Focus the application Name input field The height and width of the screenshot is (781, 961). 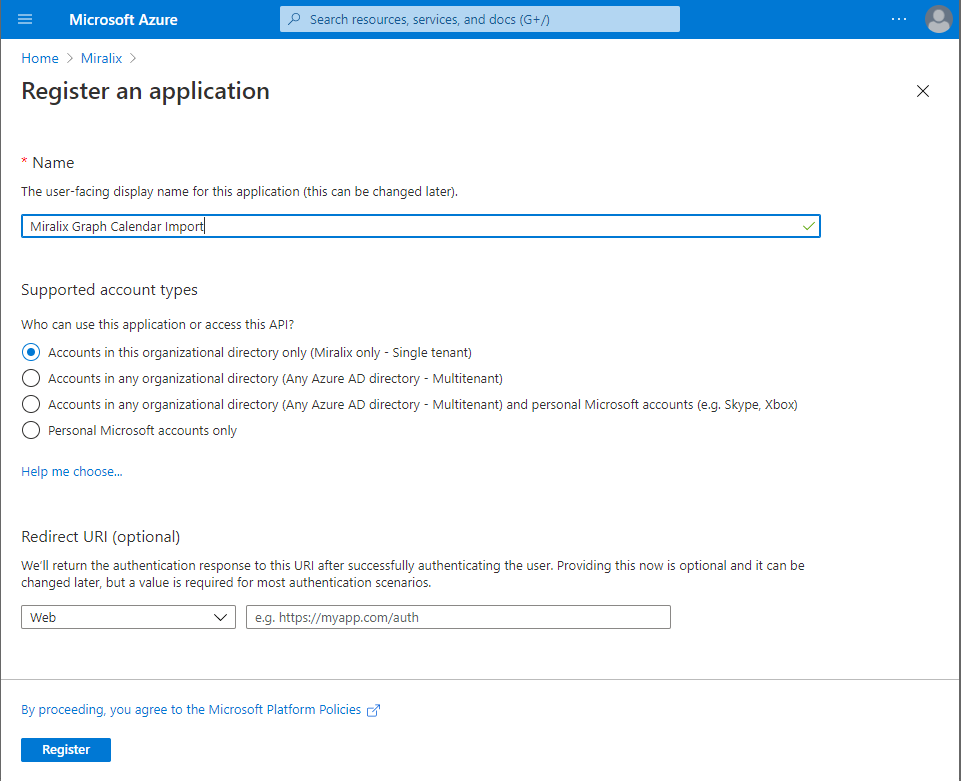click(x=420, y=226)
